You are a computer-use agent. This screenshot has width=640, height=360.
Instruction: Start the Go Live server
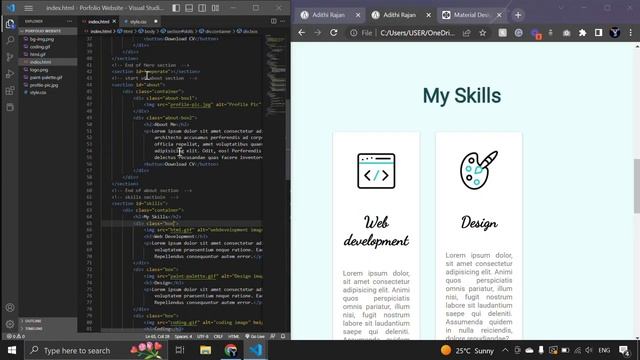point(255,336)
